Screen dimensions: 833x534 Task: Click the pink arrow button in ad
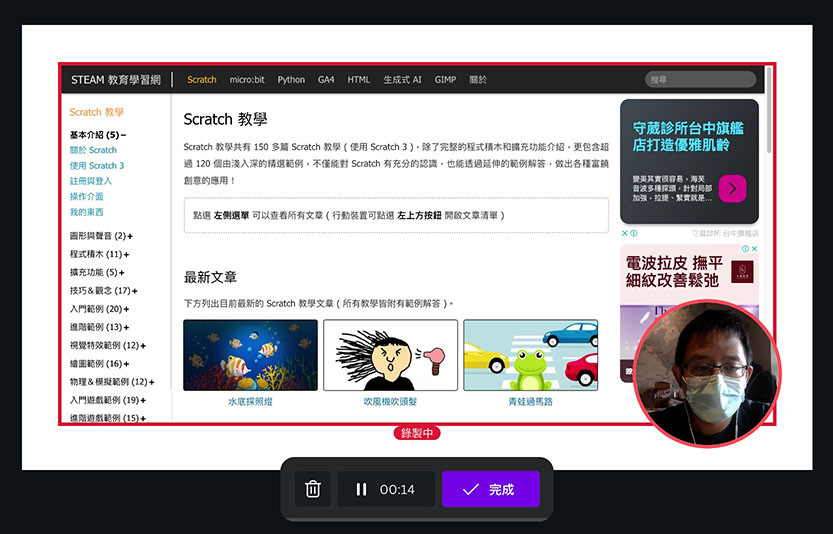click(732, 189)
